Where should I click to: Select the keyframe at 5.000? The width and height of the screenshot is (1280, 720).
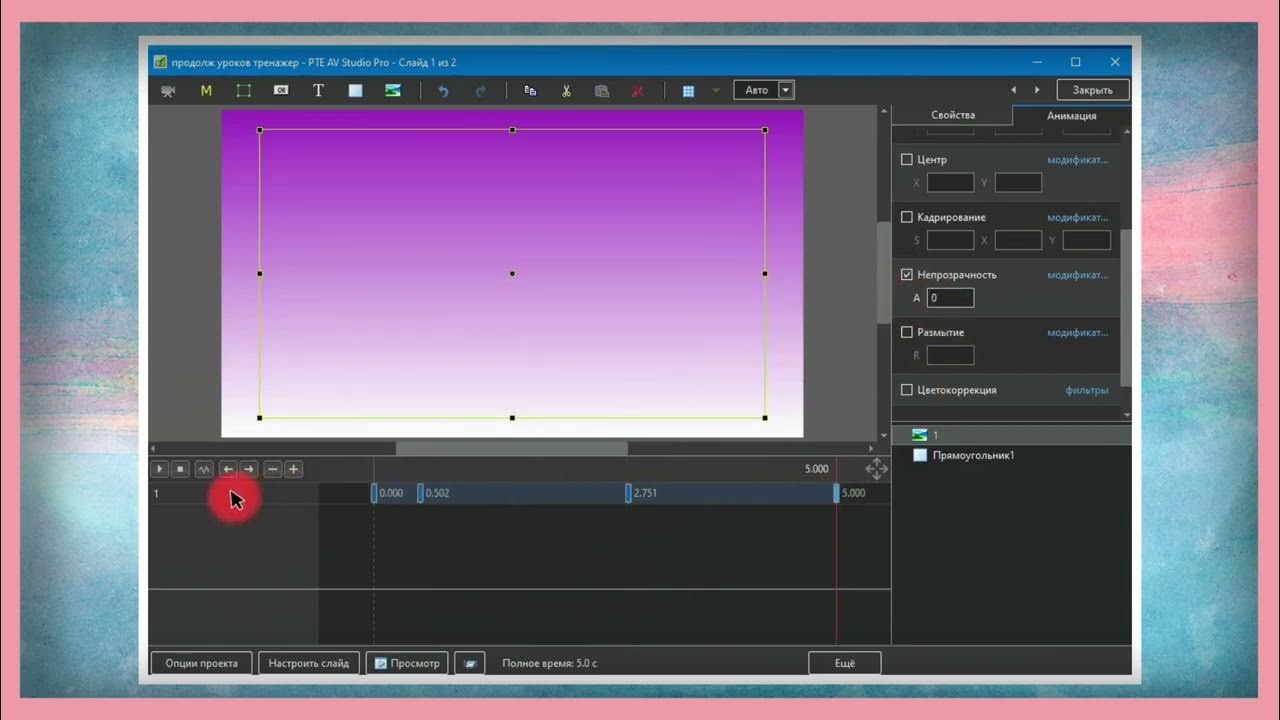[x=836, y=493]
